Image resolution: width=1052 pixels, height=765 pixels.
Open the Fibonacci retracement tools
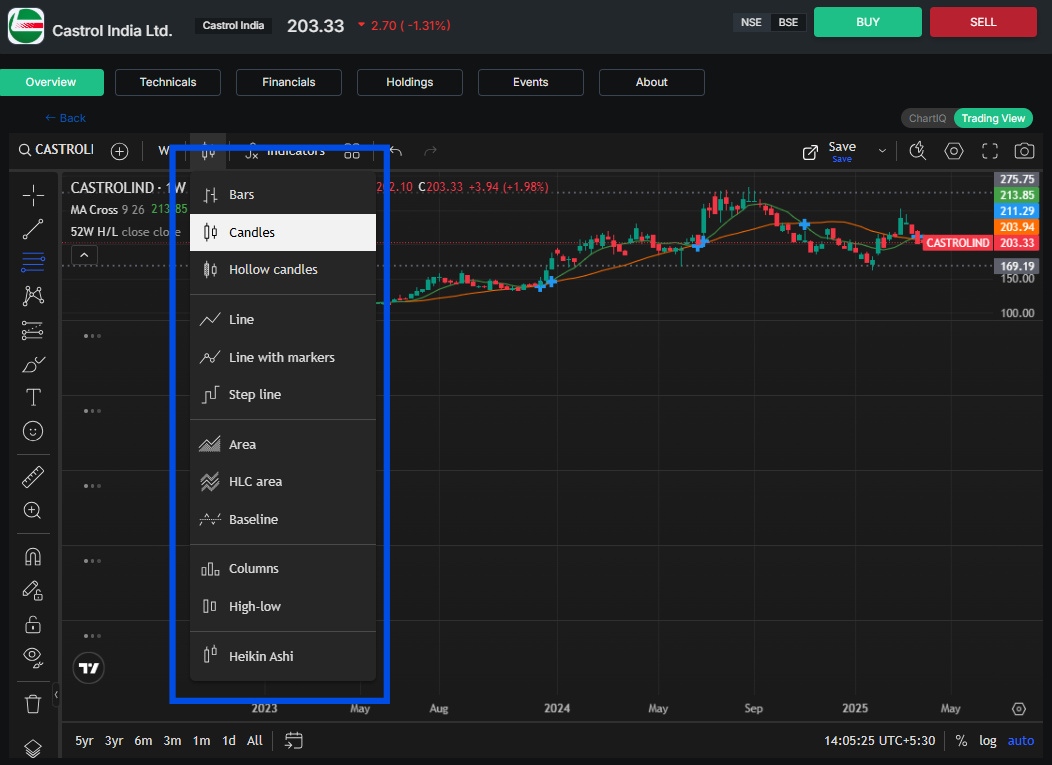coord(33,262)
